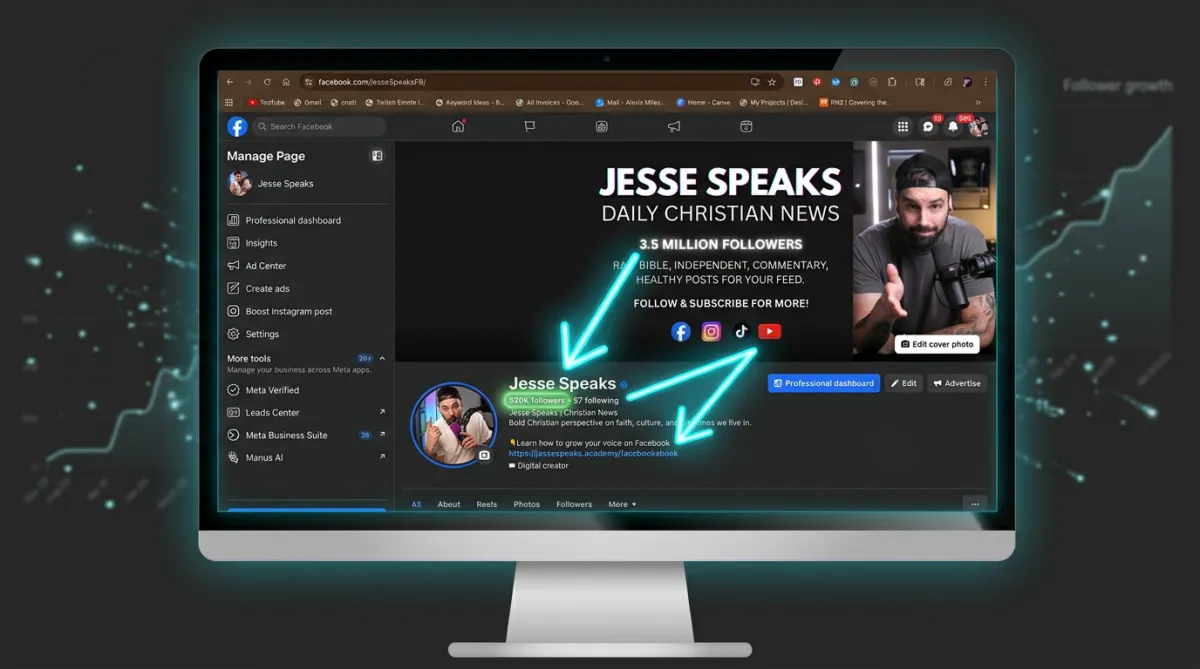
Task: Open the Keyword Ideas bookmark
Action: pyautogui.click(x=470, y=102)
